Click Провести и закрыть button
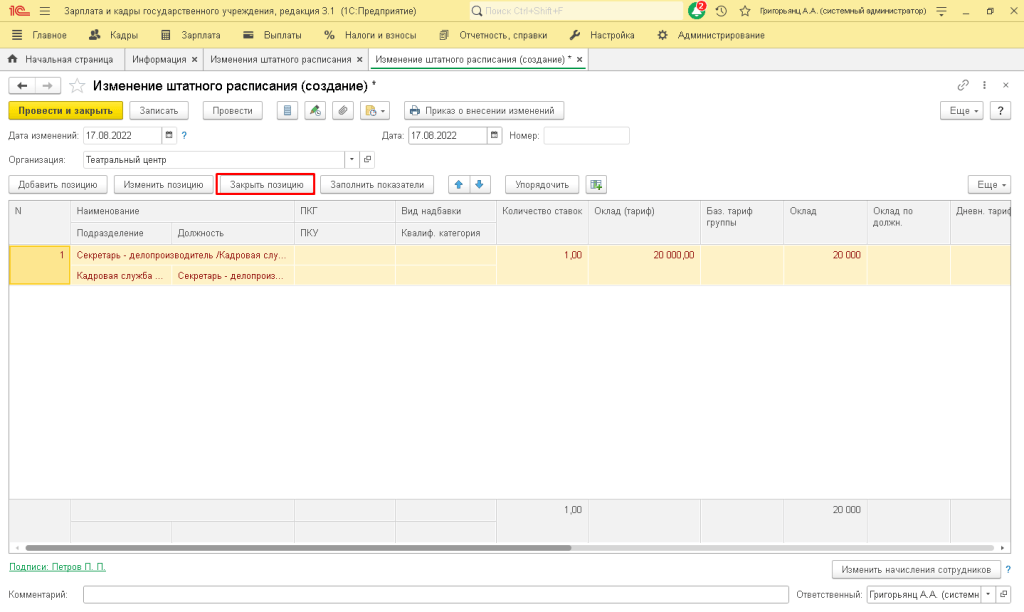Image resolution: width=1024 pixels, height=612 pixels. [x=65, y=111]
